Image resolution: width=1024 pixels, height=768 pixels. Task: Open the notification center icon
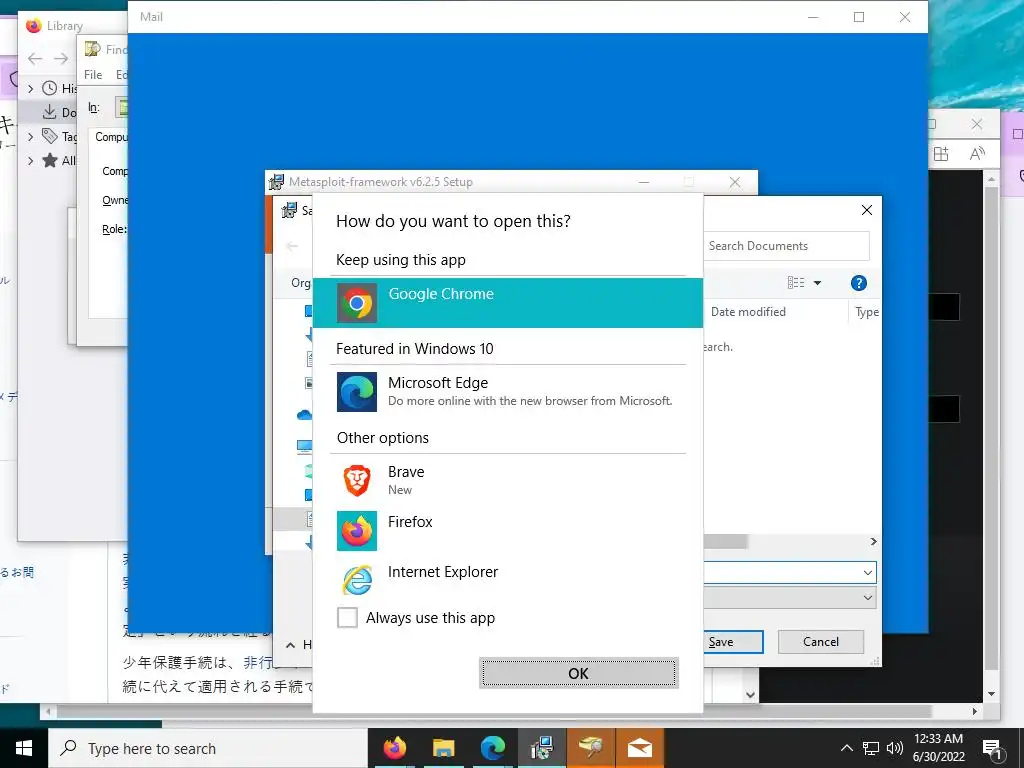[x=993, y=749]
